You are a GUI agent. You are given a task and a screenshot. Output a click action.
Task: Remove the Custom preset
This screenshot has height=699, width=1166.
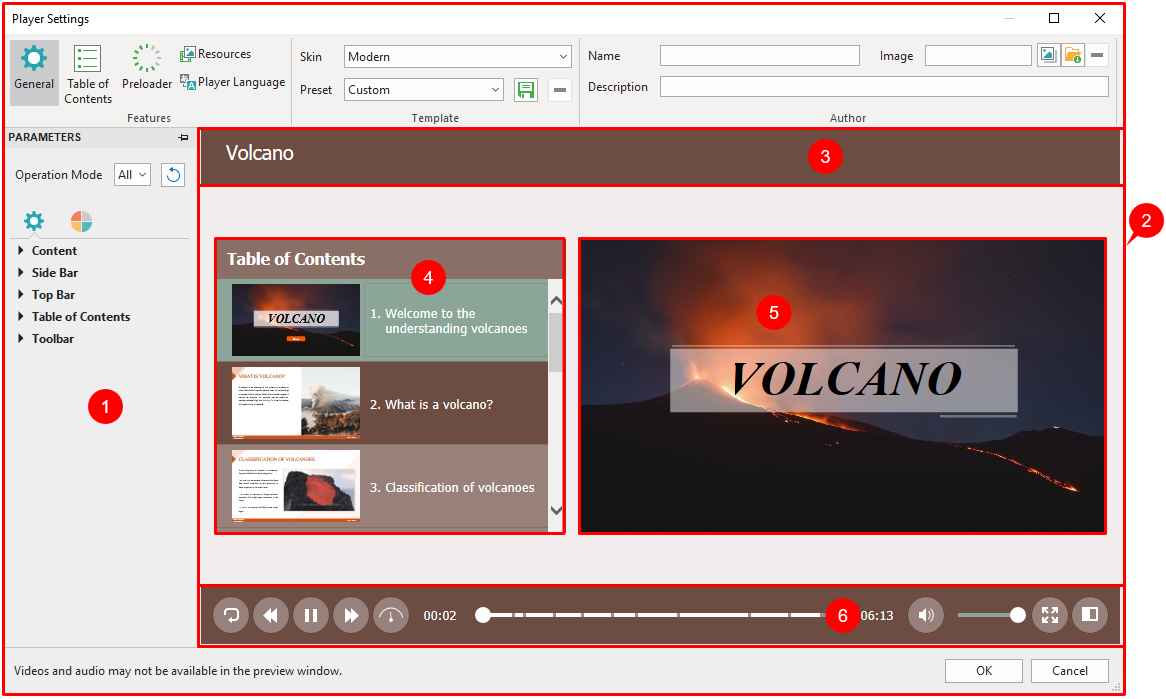click(x=560, y=90)
